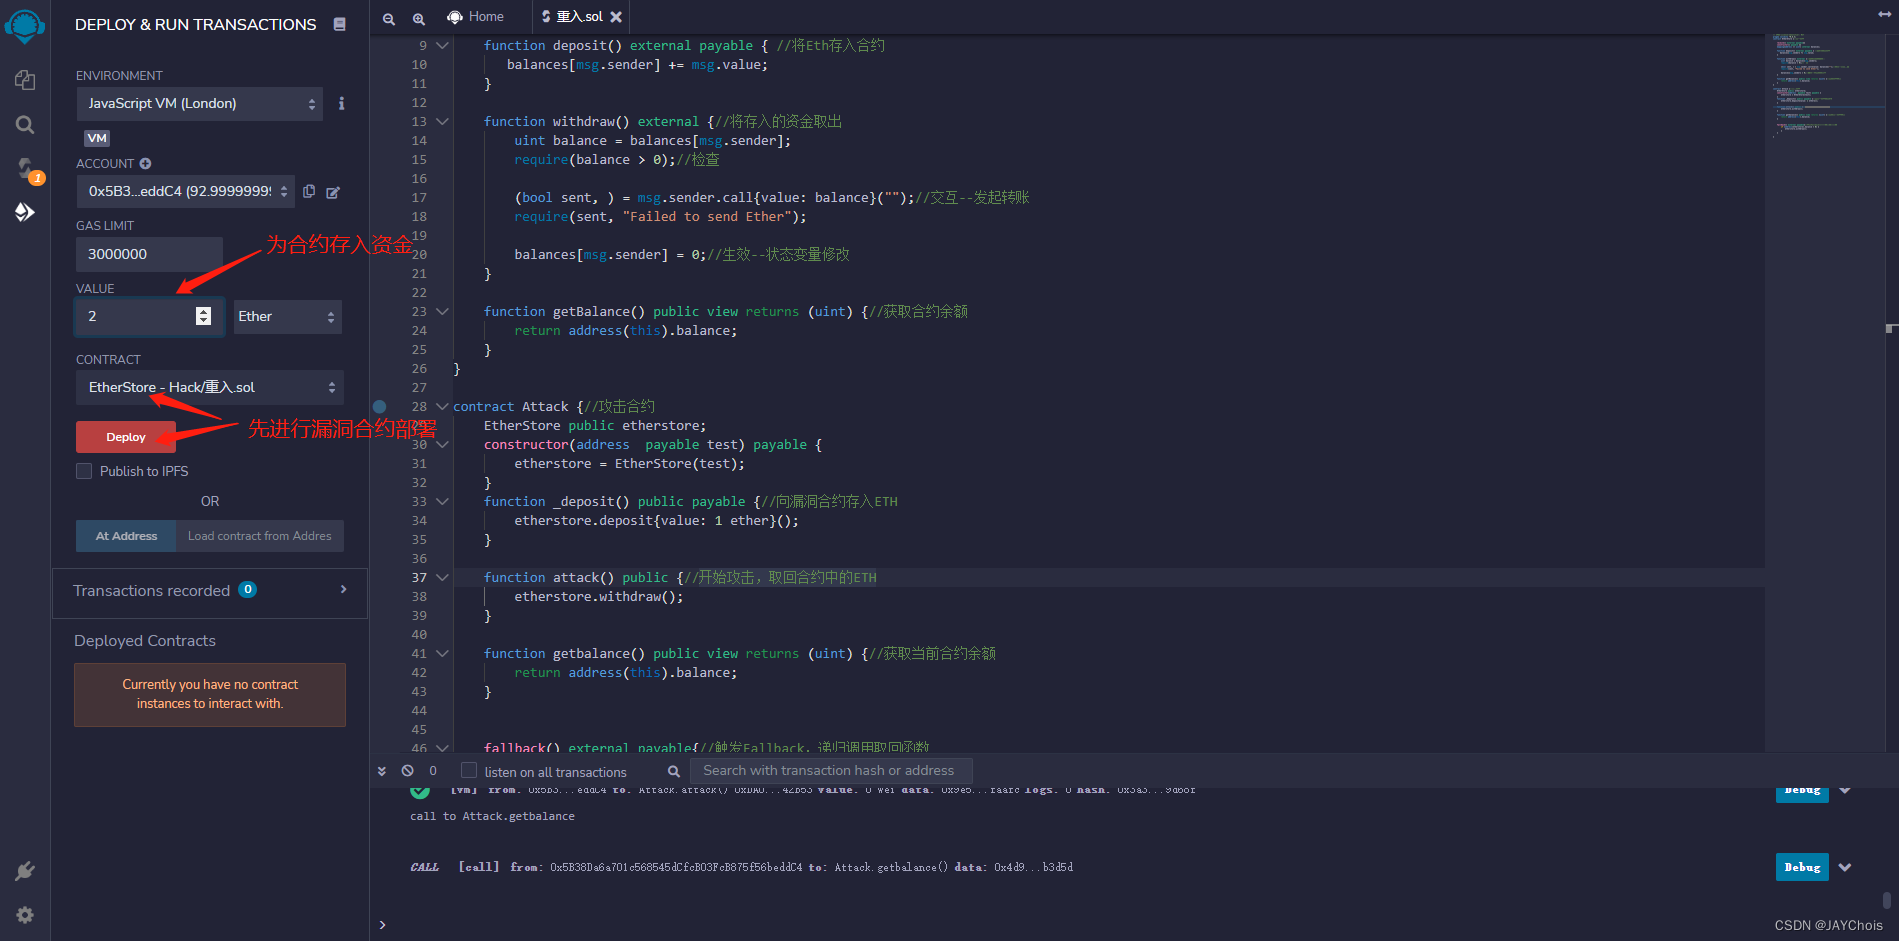Click the terminal search magnifier icon
This screenshot has height=941, width=1899.
coord(674,771)
